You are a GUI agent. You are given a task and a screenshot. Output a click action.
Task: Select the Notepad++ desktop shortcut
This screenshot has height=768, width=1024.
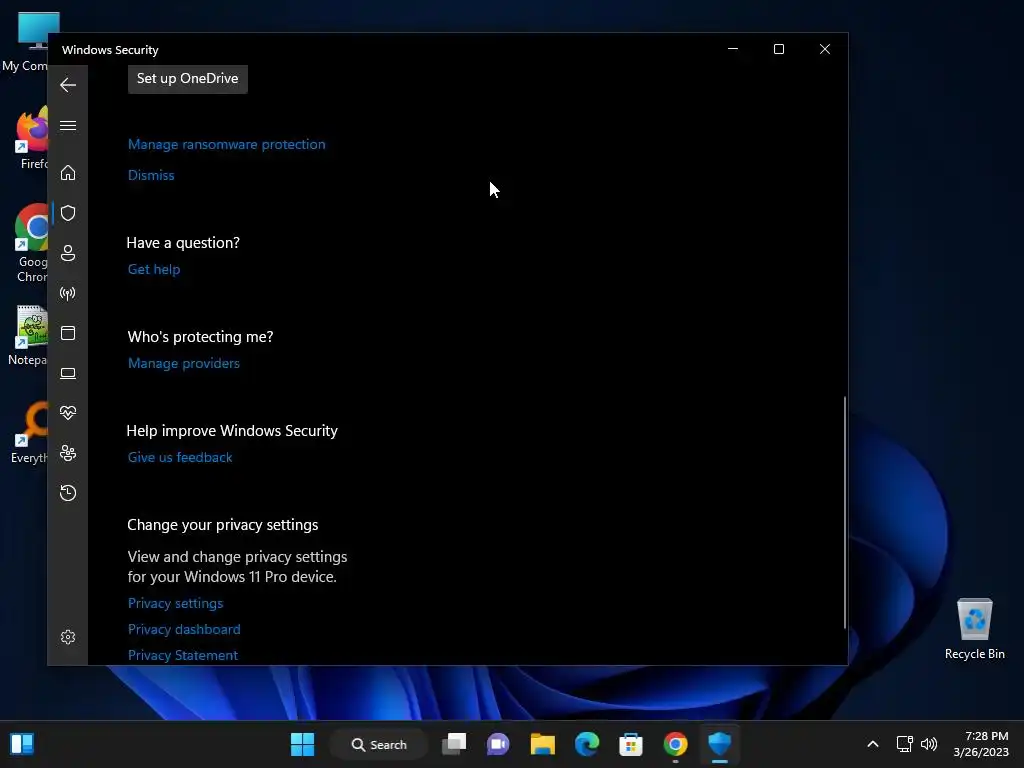tap(27, 336)
